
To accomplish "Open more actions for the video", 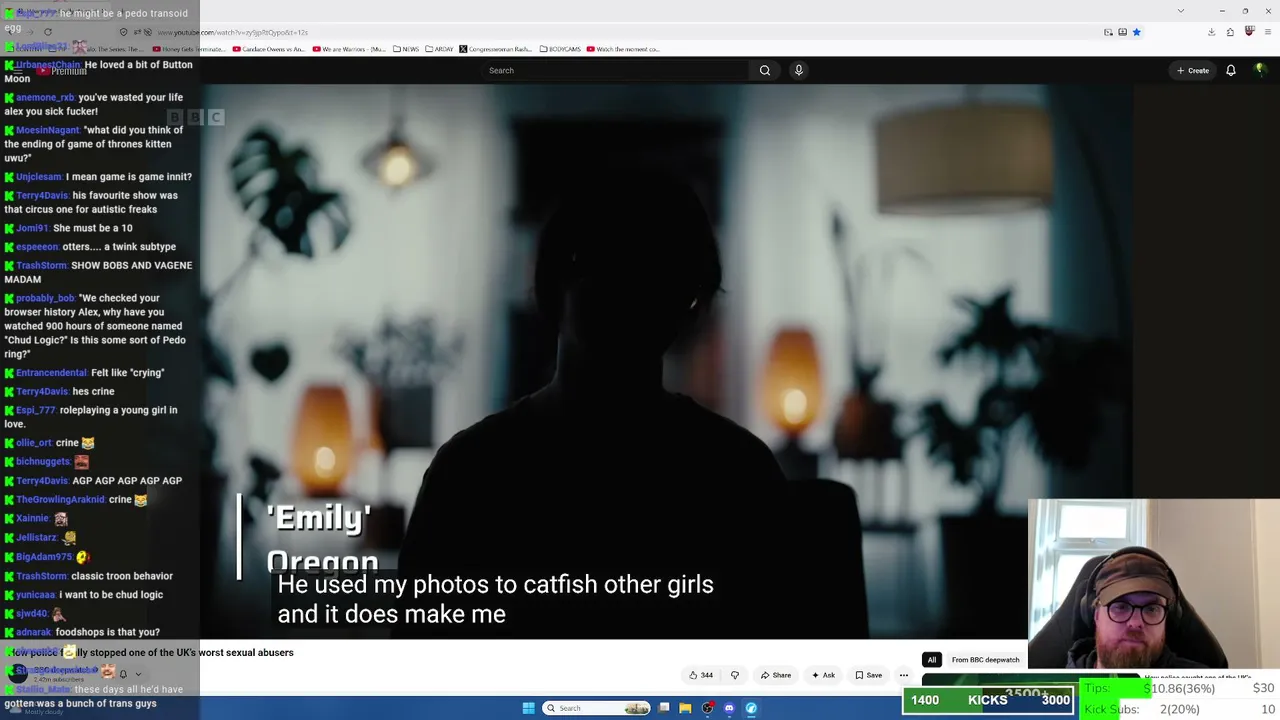I will (x=904, y=675).
